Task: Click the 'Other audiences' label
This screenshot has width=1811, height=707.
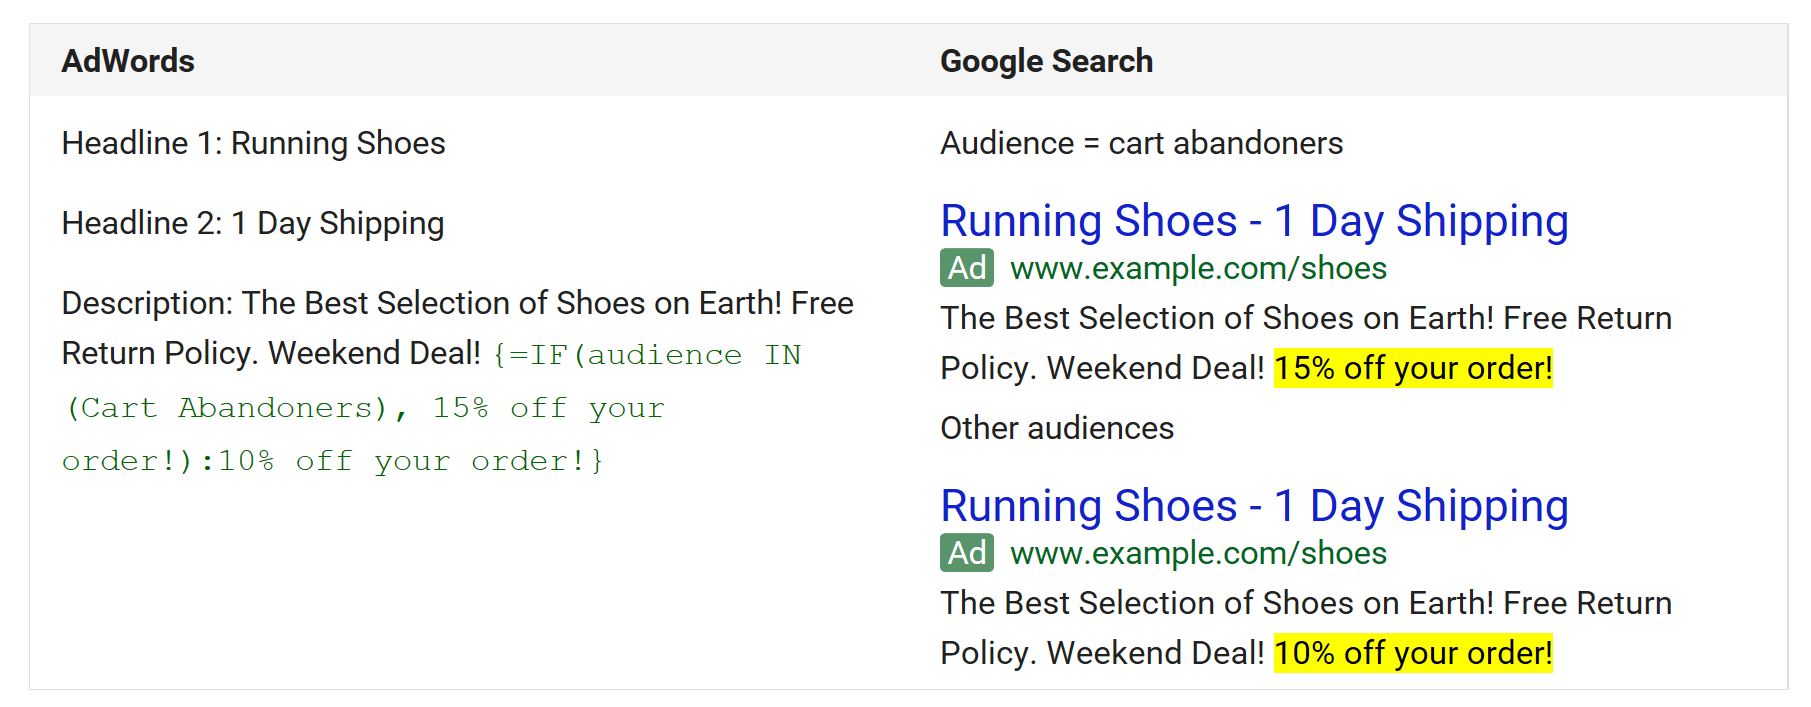Action: 1057,428
